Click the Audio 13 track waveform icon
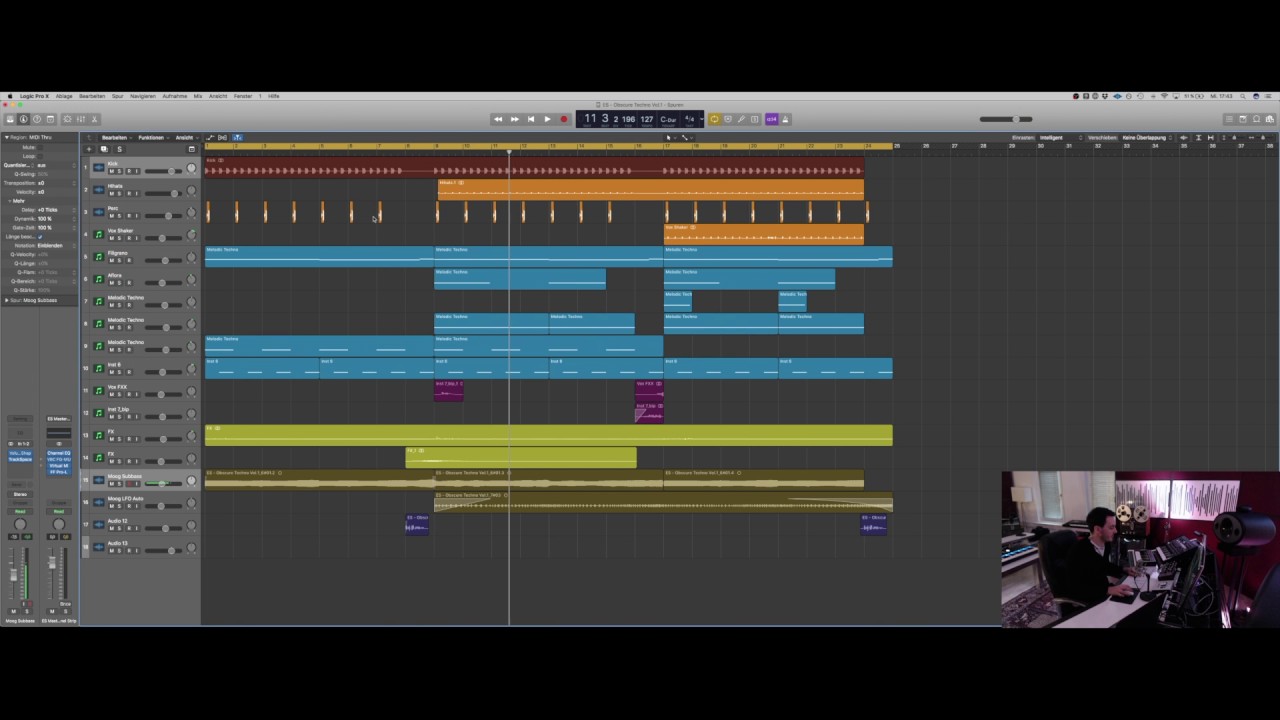The height and width of the screenshot is (720, 1280). pyautogui.click(x=99, y=546)
